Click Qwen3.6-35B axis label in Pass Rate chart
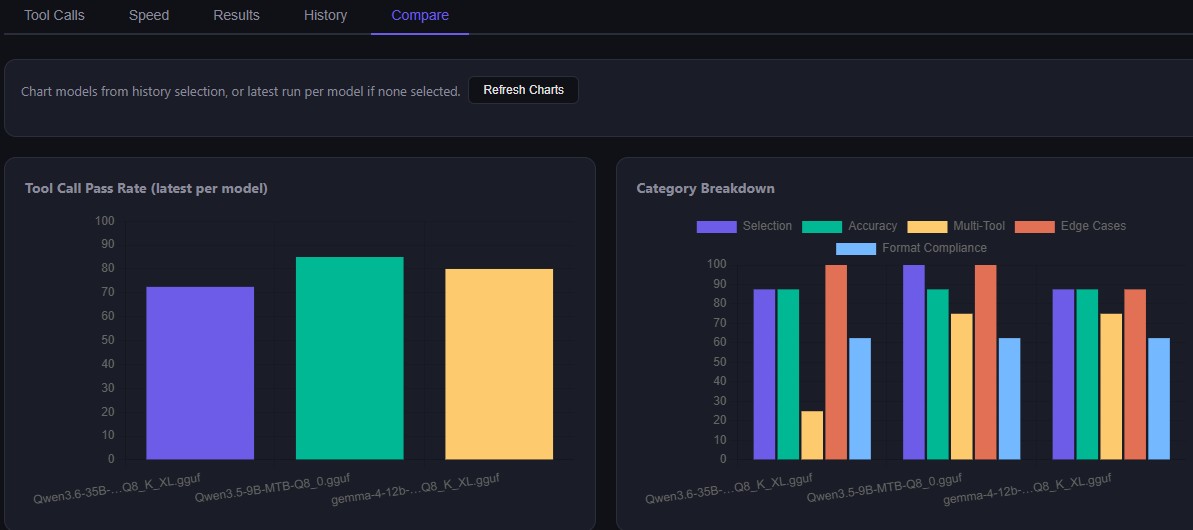1193x530 pixels. pos(116,488)
